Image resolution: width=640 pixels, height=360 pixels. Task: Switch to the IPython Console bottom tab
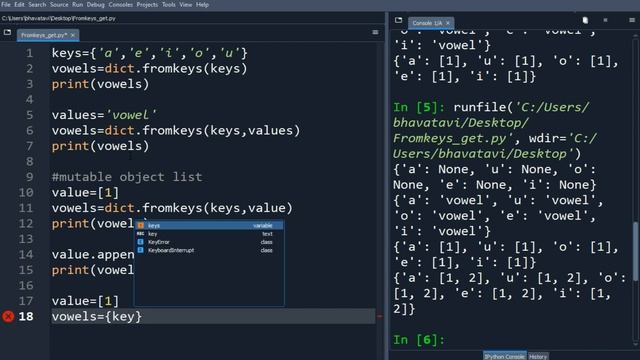point(504,356)
